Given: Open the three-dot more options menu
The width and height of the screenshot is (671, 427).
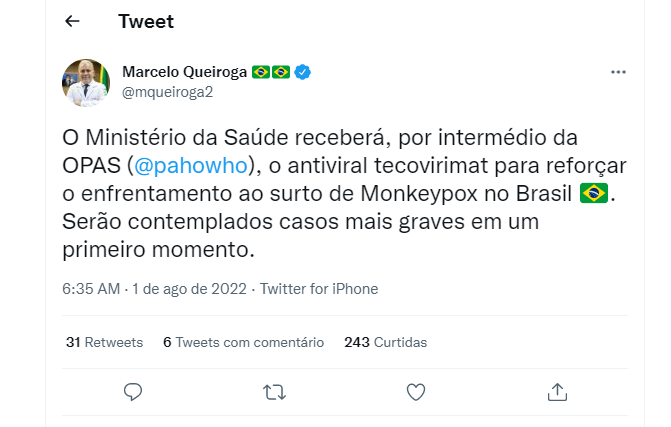Looking at the screenshot, I should pyautogui.click(x=618, y=72).
